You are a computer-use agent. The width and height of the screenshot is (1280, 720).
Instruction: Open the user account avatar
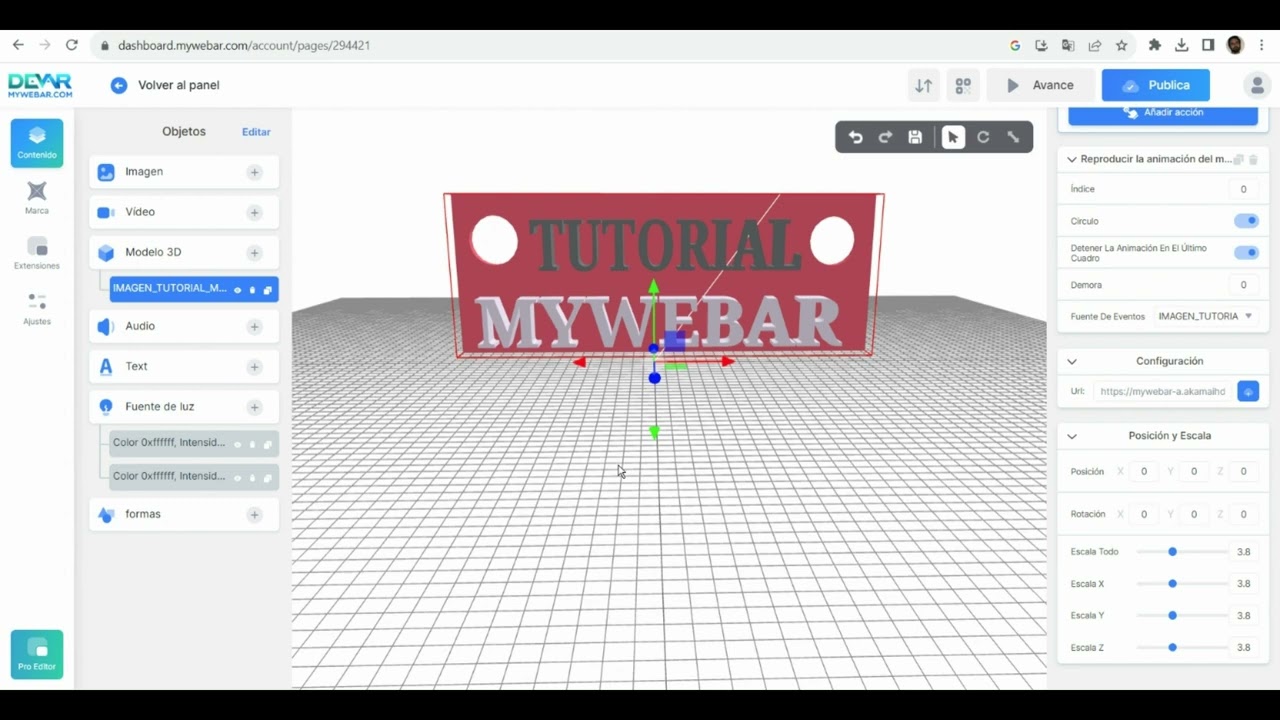[1256, 85]
